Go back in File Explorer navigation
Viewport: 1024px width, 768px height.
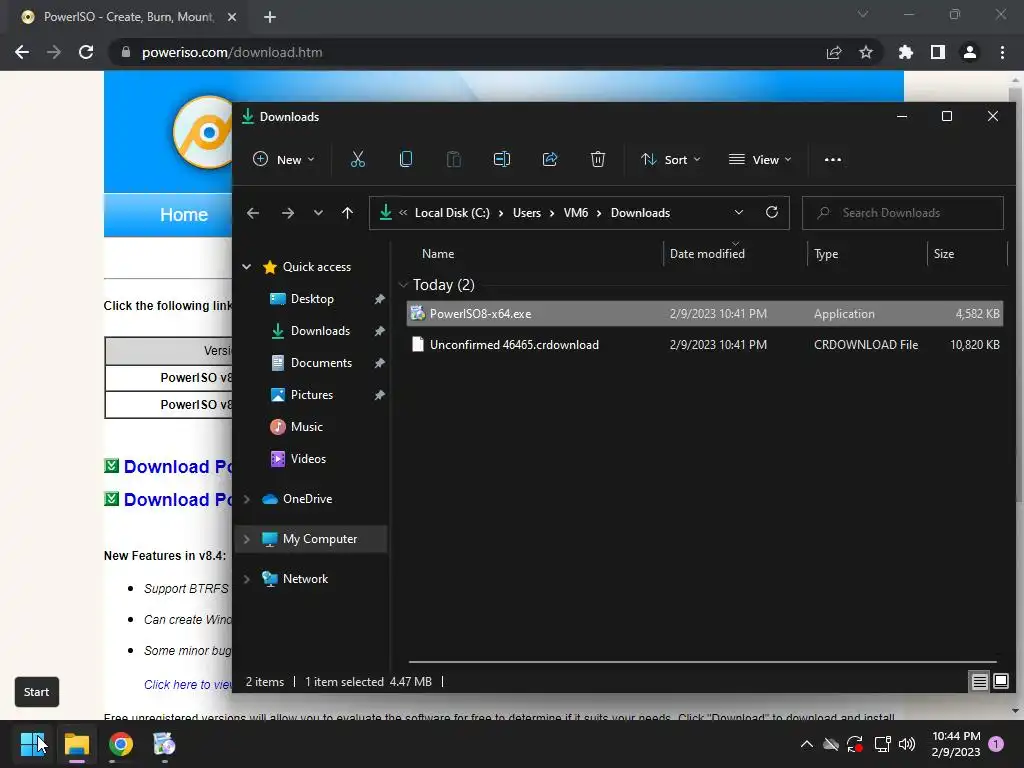point(253,213)
